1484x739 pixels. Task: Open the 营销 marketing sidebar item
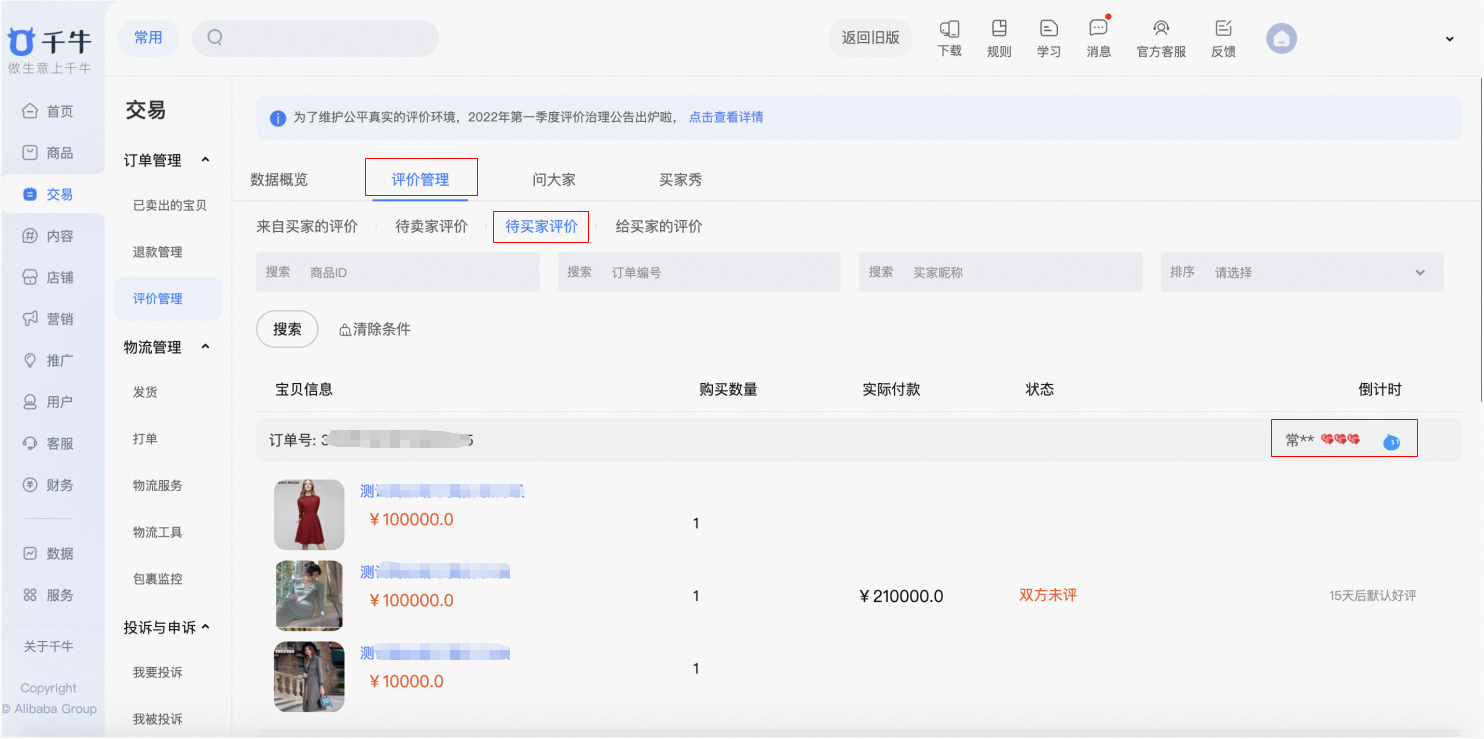[x=48, y=319]
